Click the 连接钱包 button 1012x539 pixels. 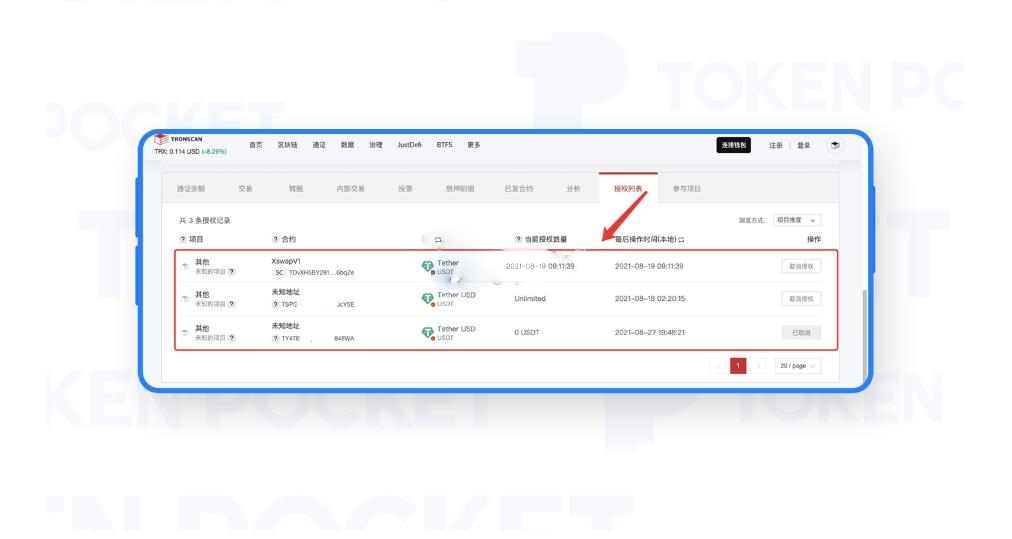point(735,146)
